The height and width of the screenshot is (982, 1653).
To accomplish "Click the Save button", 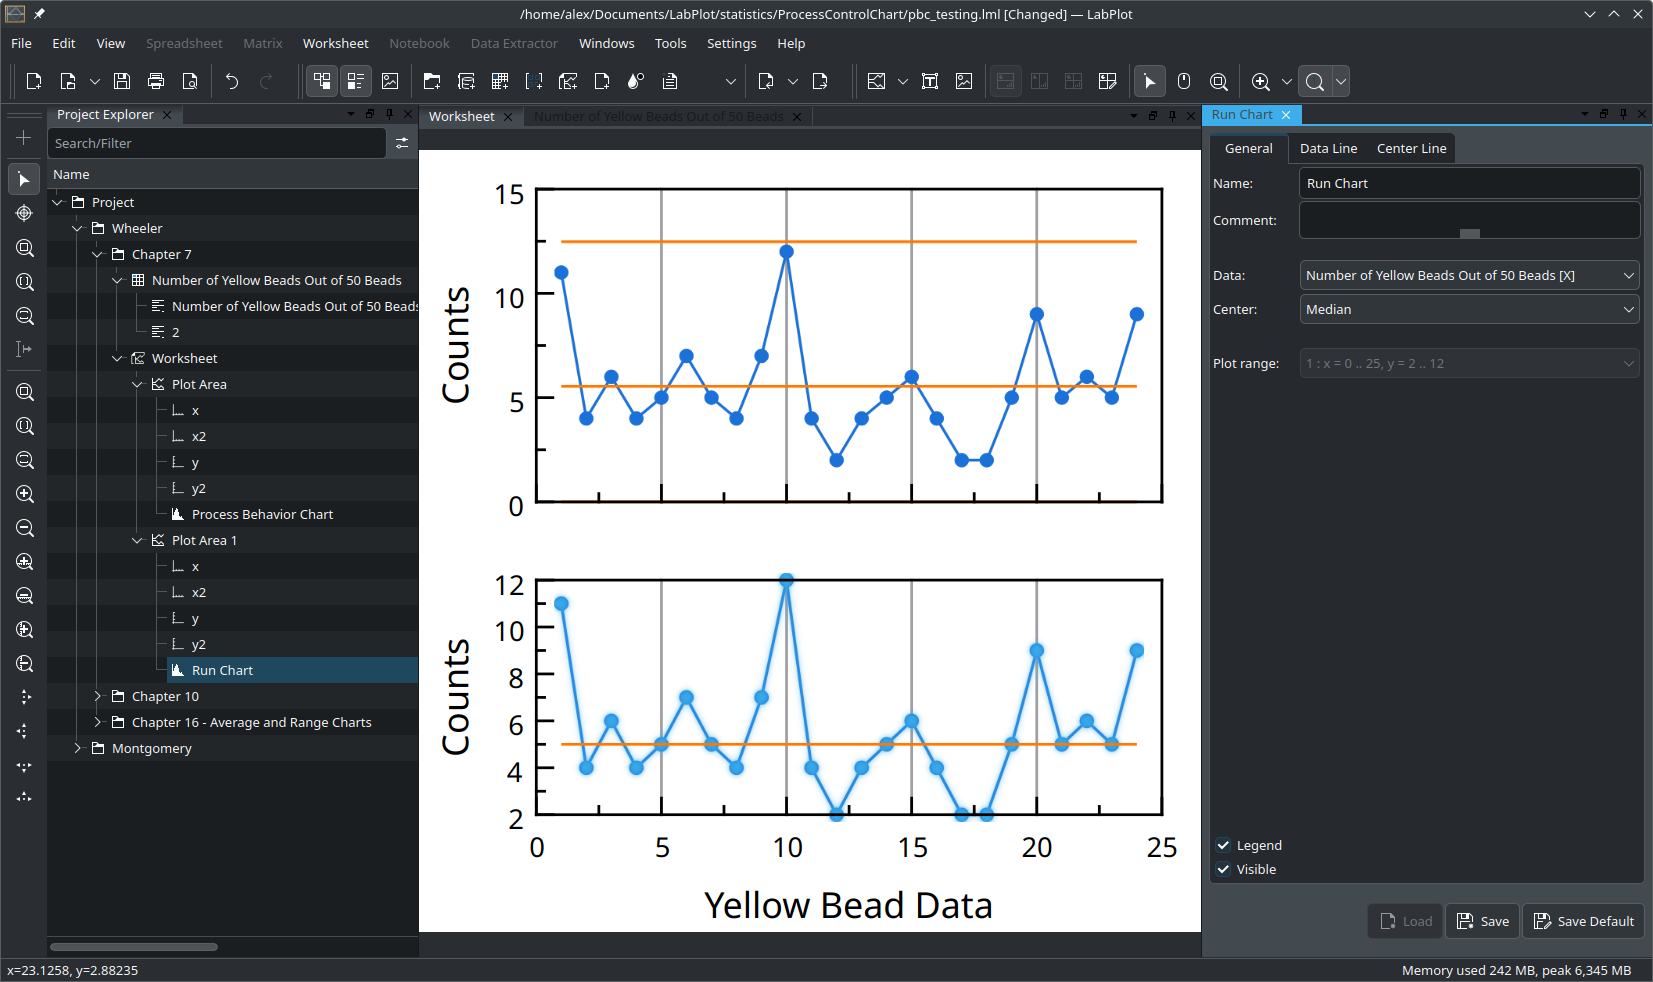I will tap(1483, 921).
